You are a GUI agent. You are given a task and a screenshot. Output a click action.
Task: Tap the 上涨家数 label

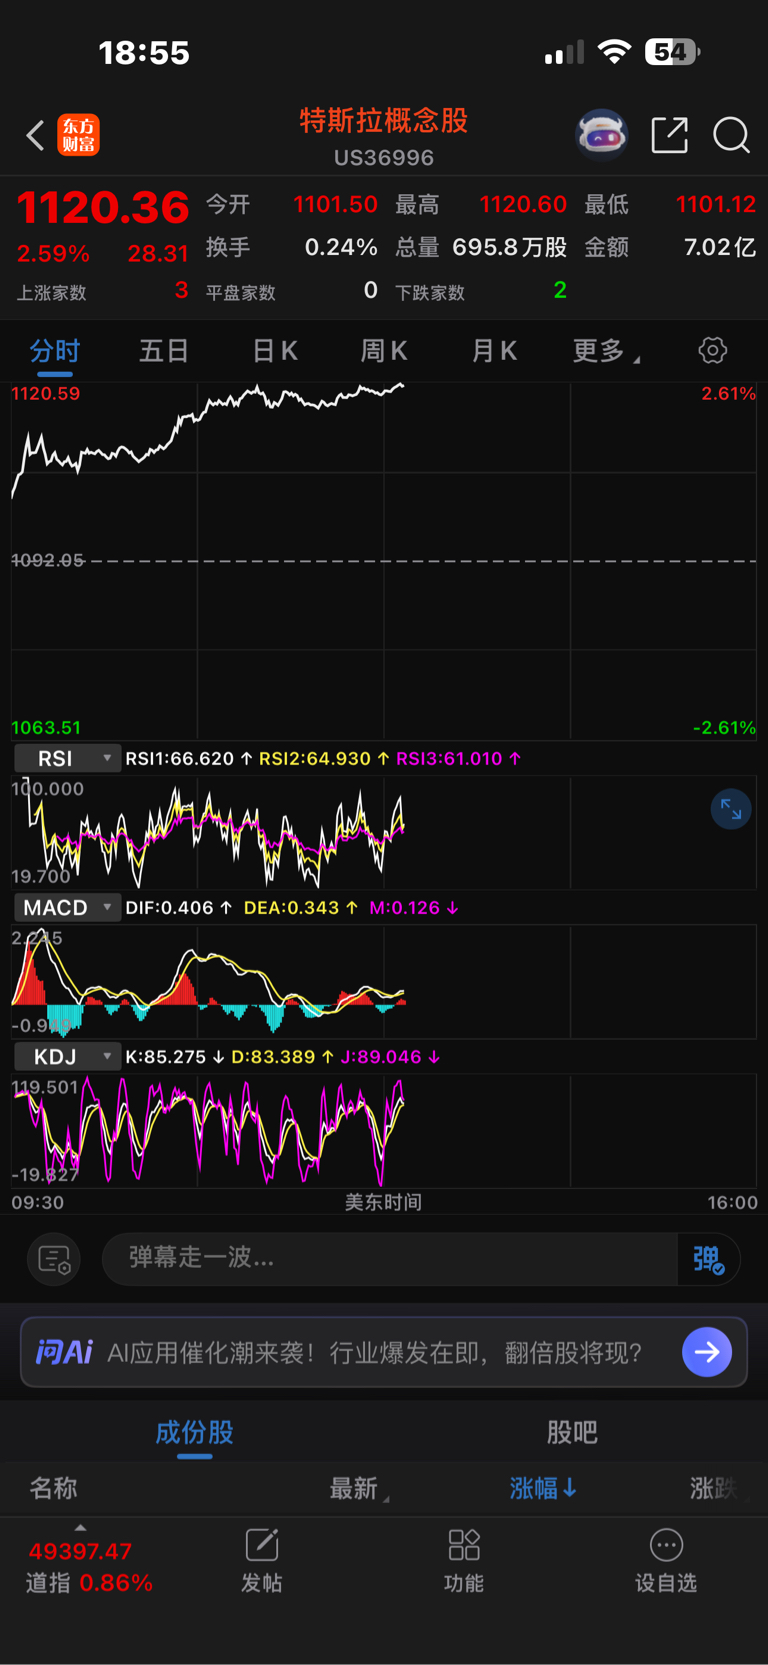point(51,293)
